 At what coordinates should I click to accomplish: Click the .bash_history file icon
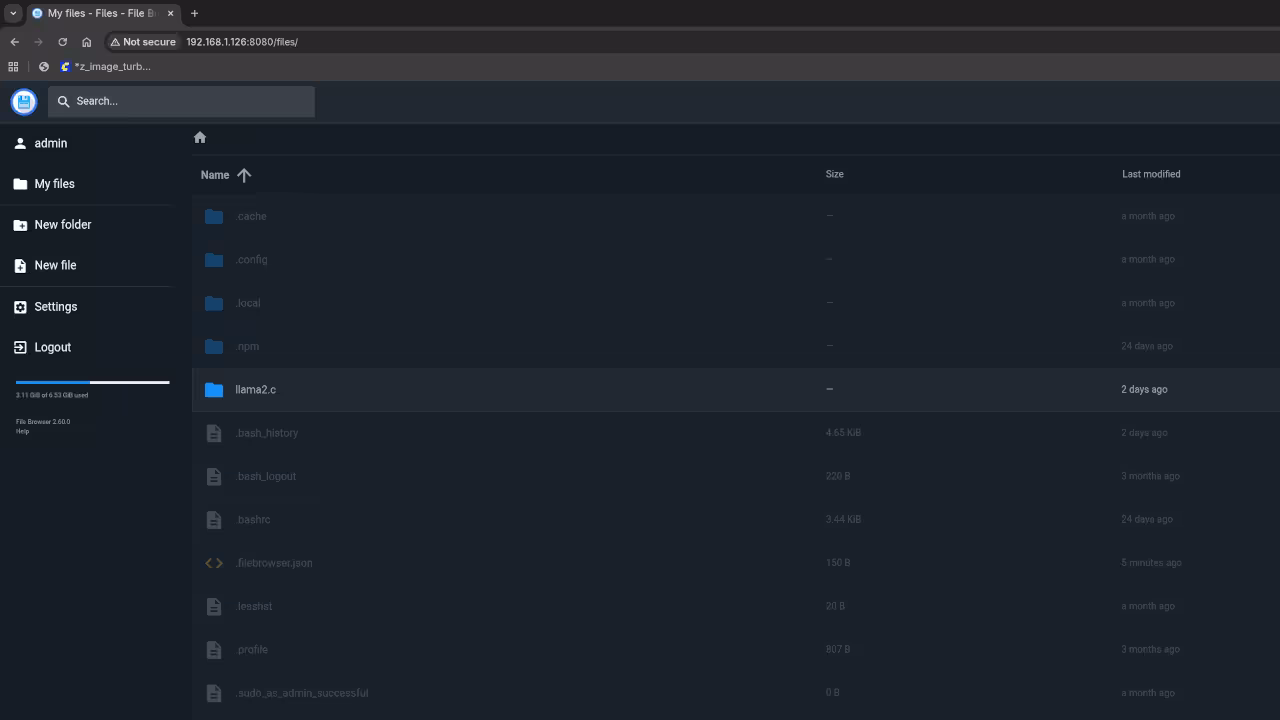click(x=214, y=433)
